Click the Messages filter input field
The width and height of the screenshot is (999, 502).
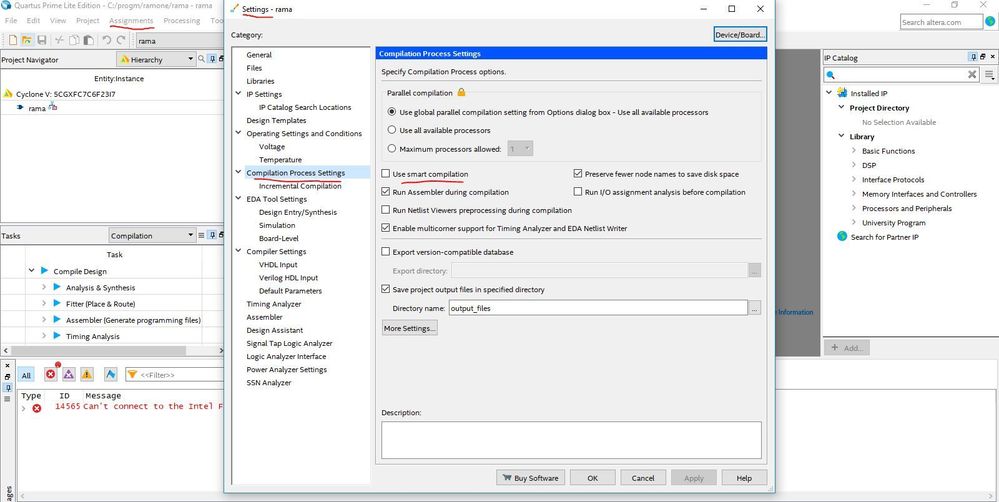[175, 375]
